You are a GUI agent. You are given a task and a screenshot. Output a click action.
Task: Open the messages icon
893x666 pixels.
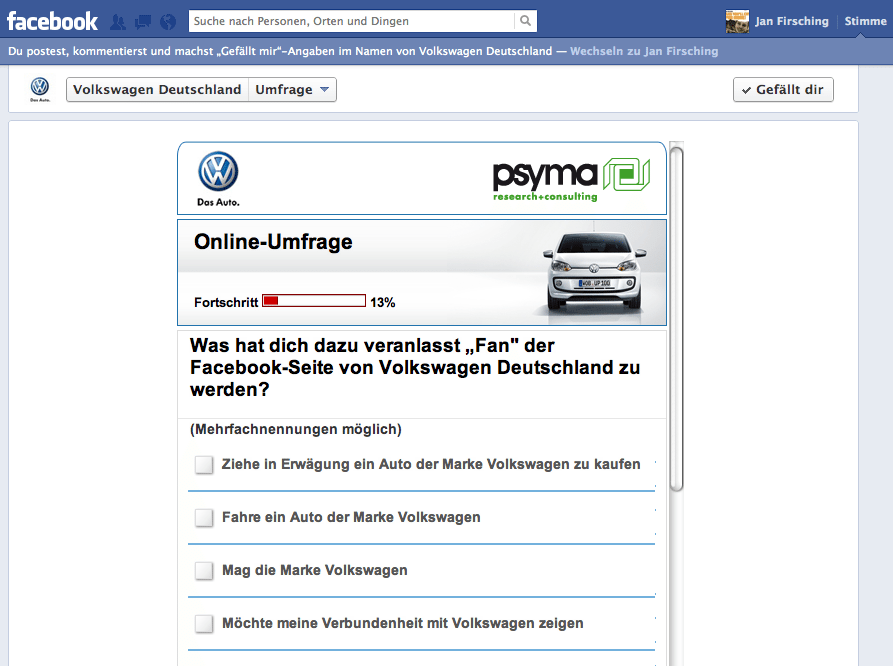click(x=143, y=22)
